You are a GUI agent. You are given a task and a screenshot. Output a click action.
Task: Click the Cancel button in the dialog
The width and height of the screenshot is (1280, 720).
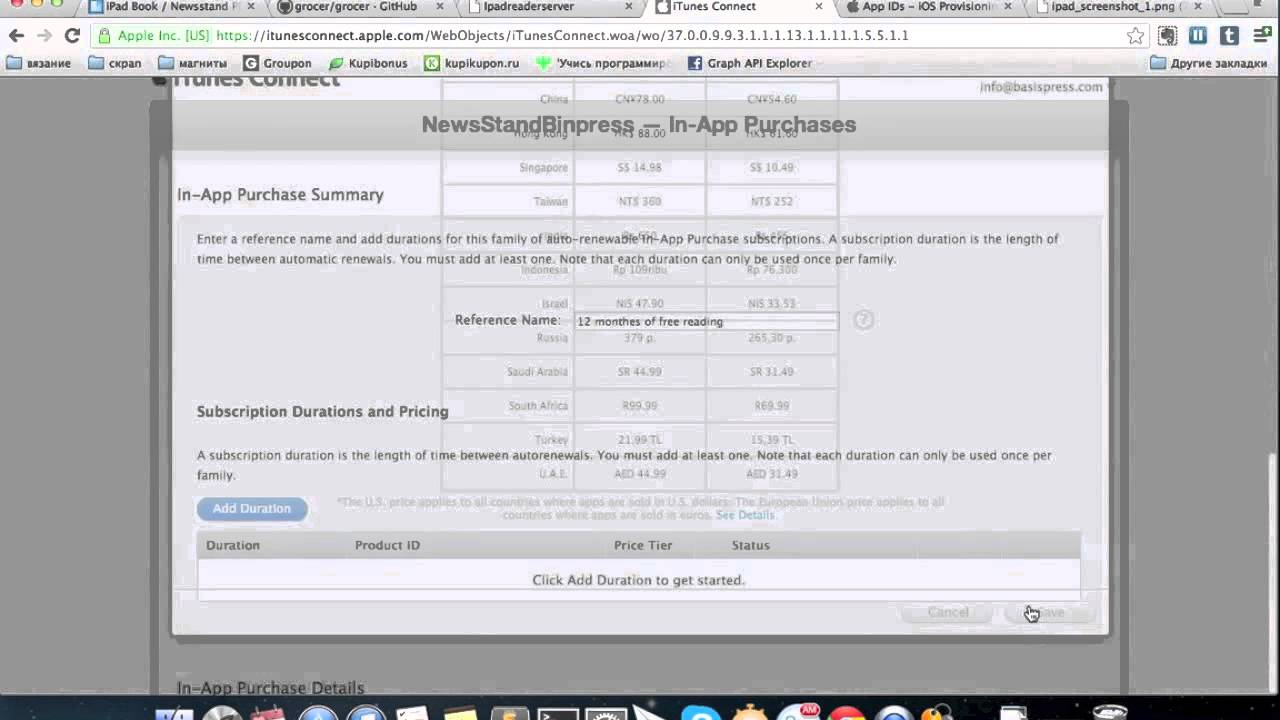tap(948, 612)
